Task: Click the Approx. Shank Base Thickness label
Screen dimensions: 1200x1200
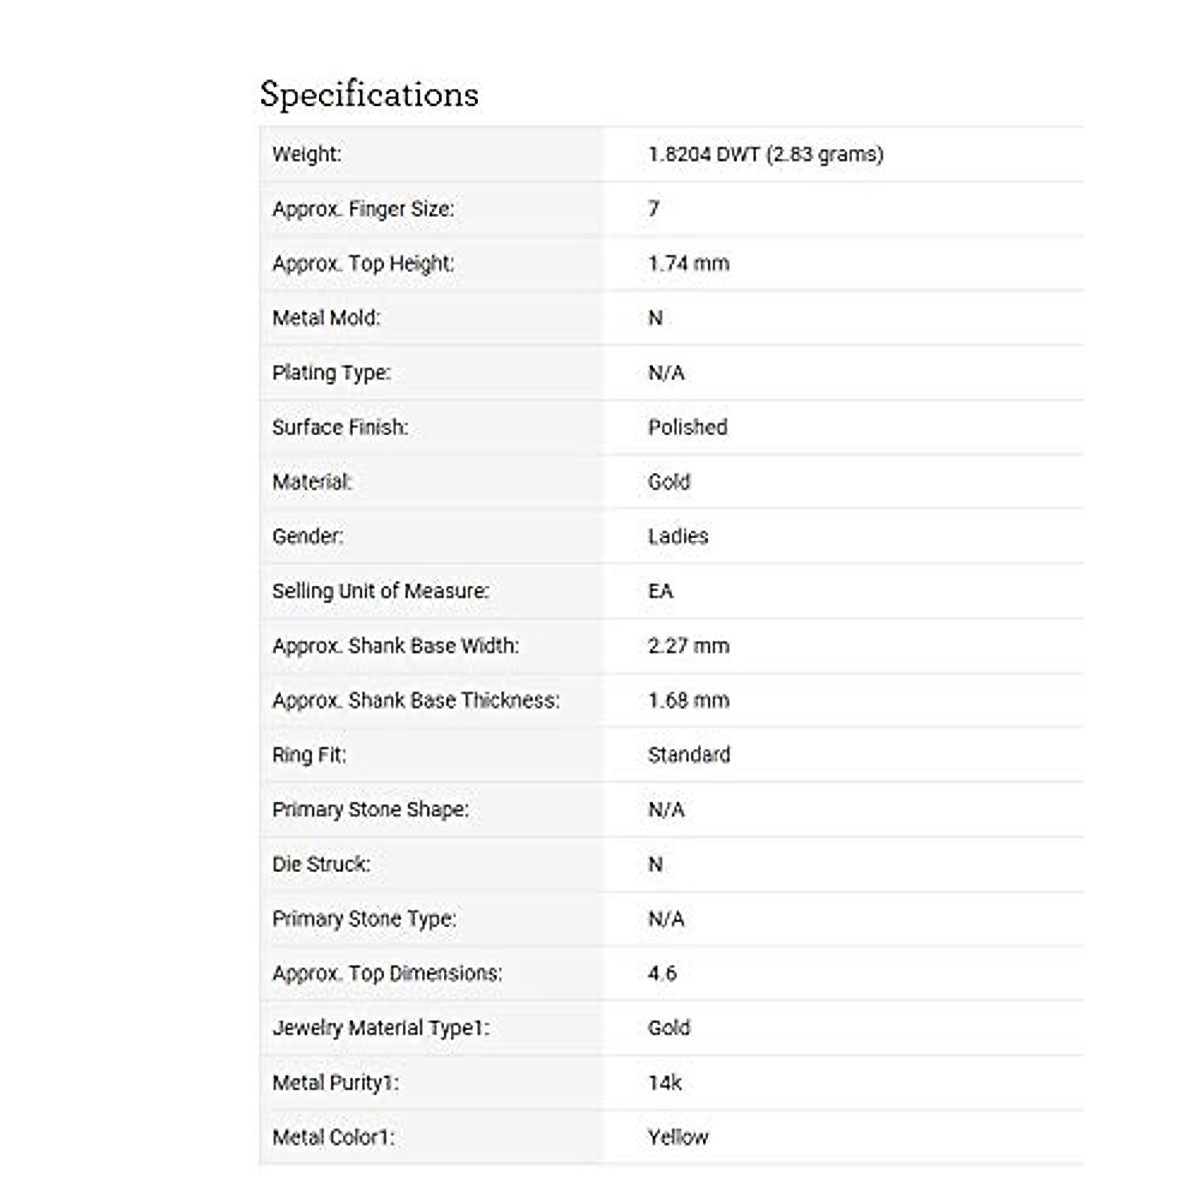Action: [x=415, y=700]
